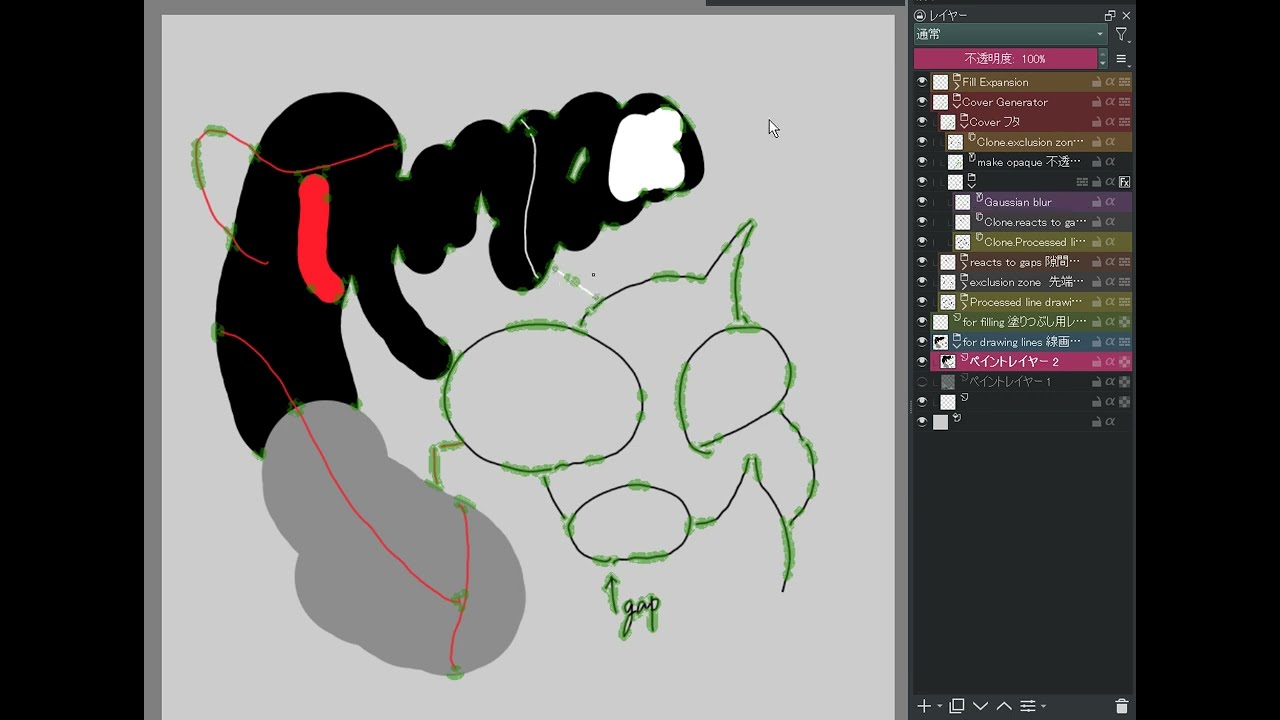Viewport: 1280px width, 720px height.
Task: Click the add new layer plus icon
Action: click(x=924, y=706)
